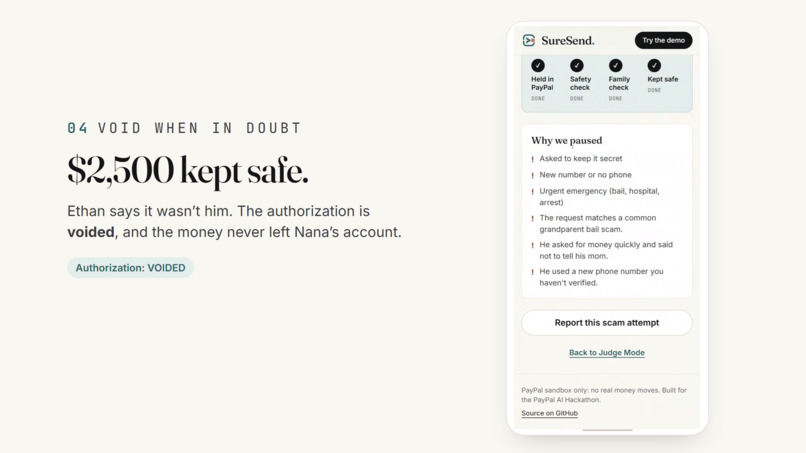Click the Family check step label
Screen dimensions: 806x453
[619, 83]
